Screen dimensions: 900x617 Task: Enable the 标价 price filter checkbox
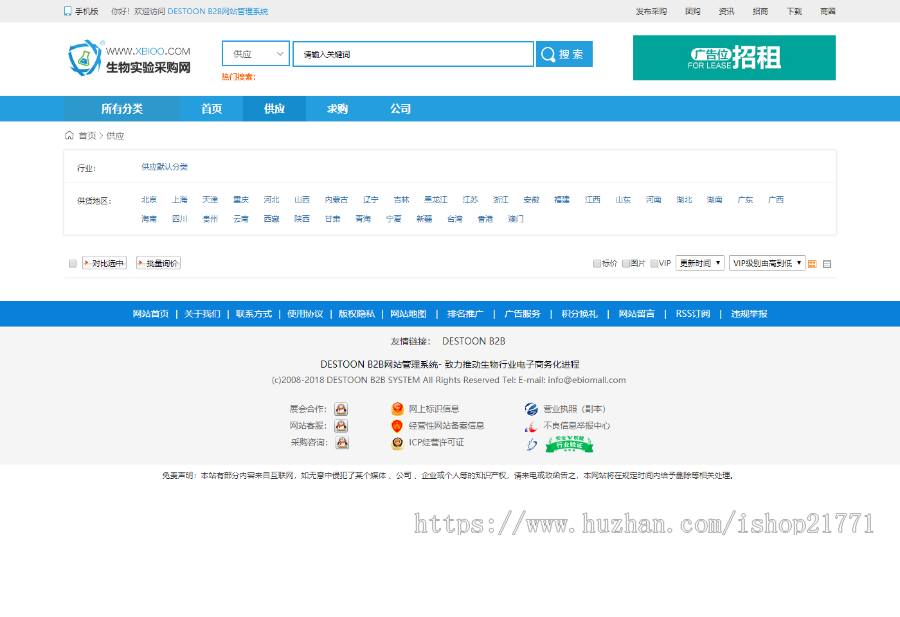tap(597, 262)
